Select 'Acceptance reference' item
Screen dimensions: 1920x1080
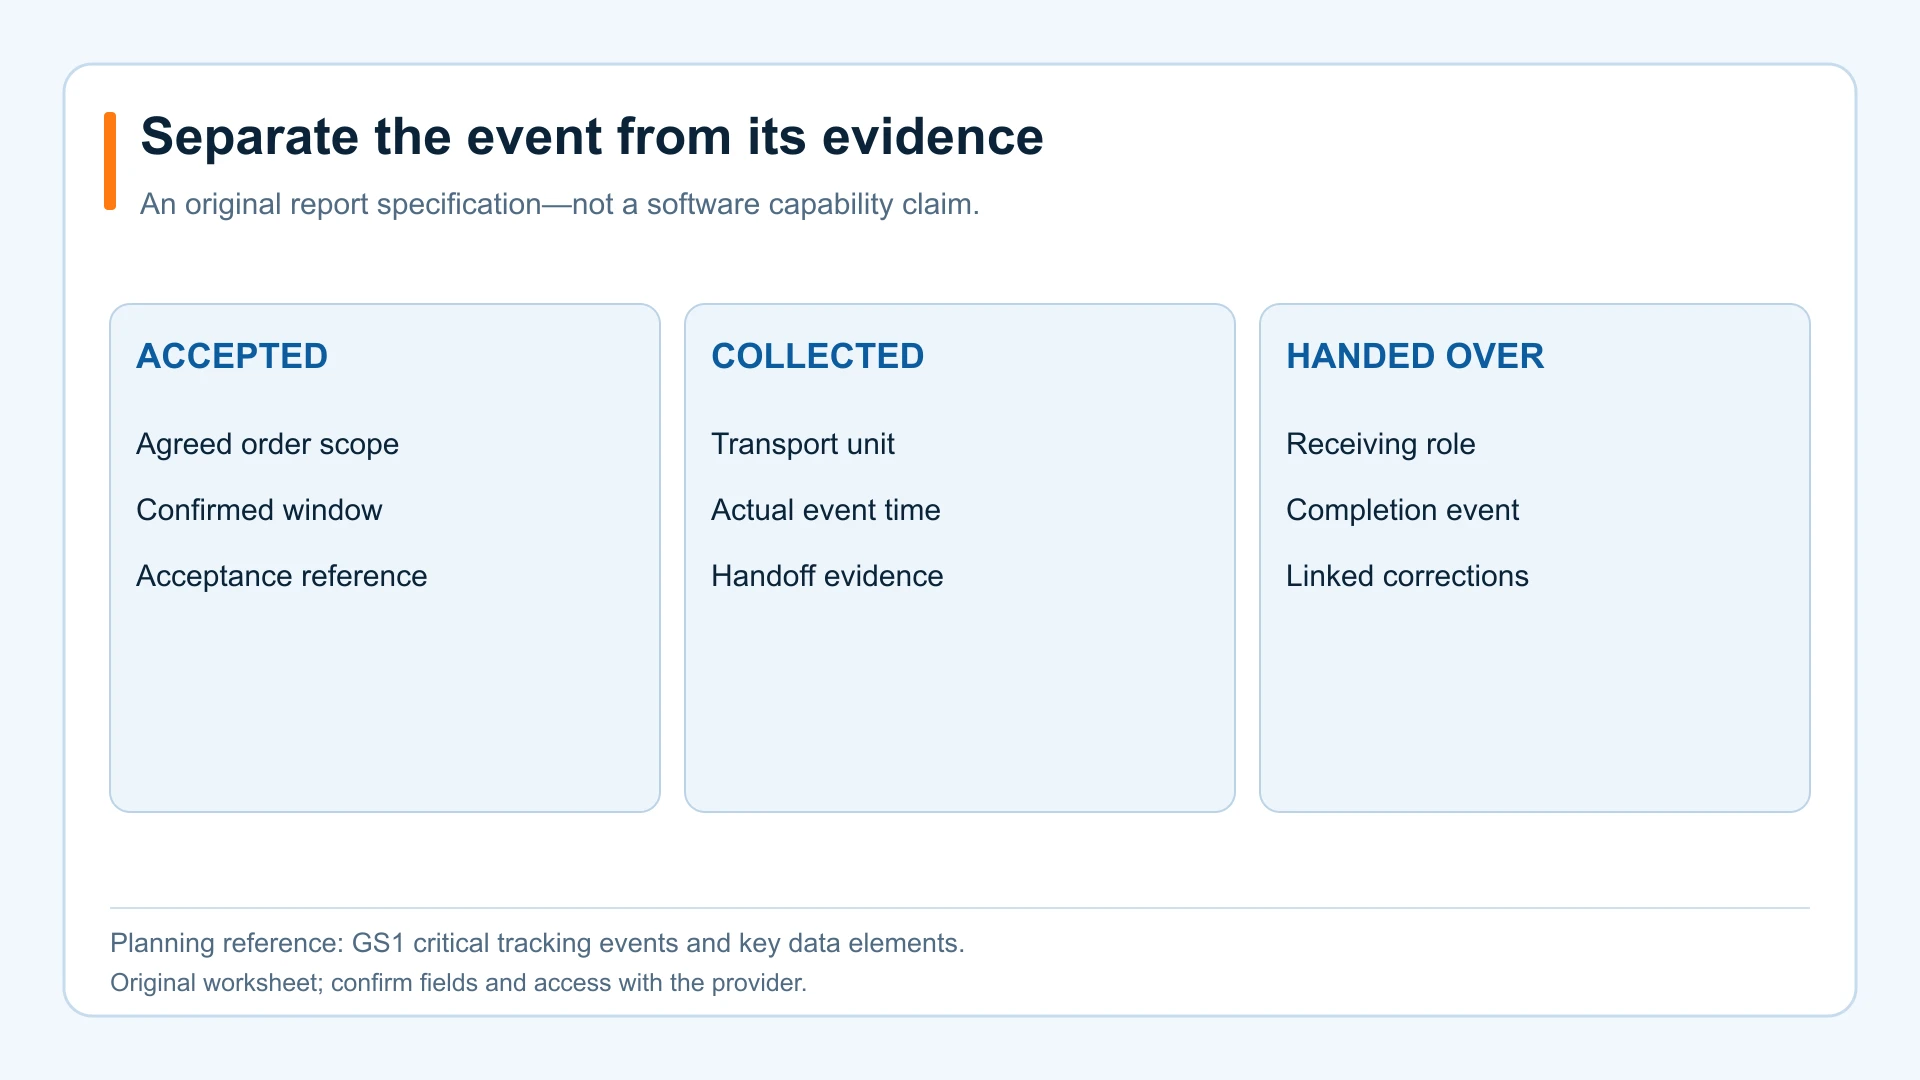click(281, 576)
